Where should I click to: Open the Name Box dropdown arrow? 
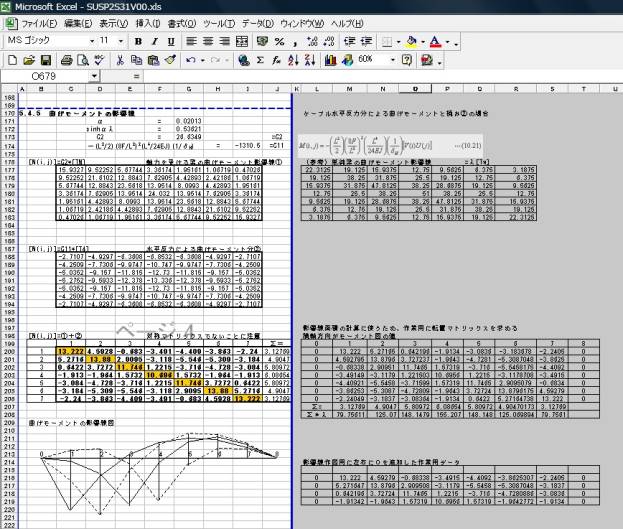pos(94,76)
